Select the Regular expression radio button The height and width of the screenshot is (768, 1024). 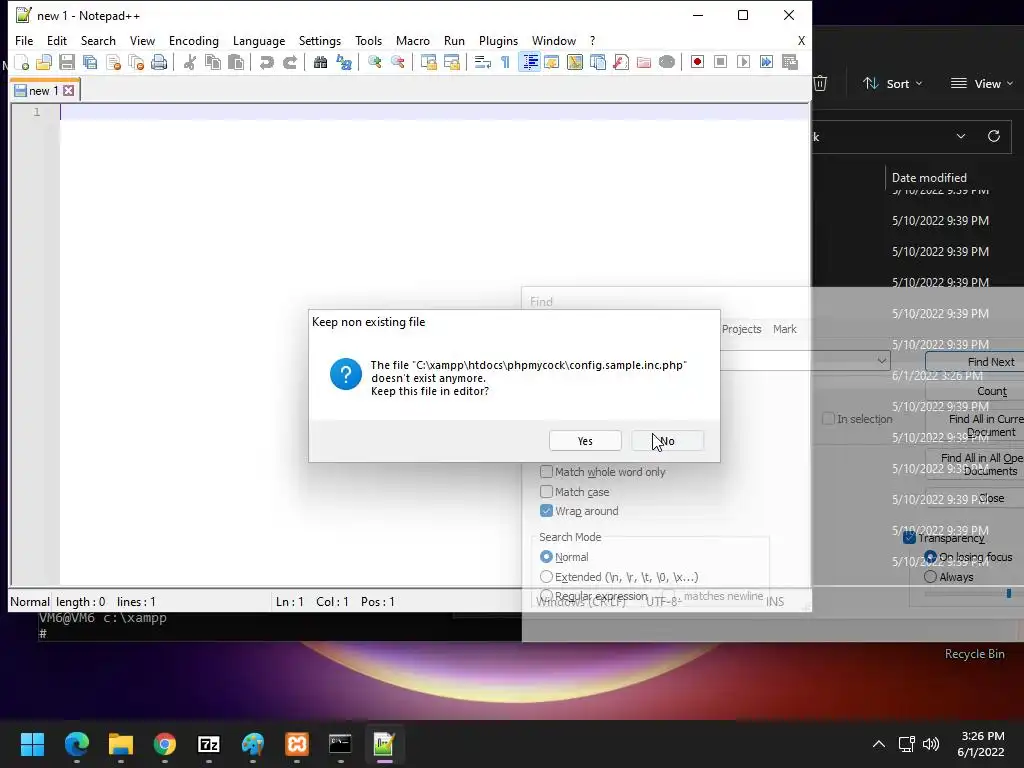click(547, 596)
